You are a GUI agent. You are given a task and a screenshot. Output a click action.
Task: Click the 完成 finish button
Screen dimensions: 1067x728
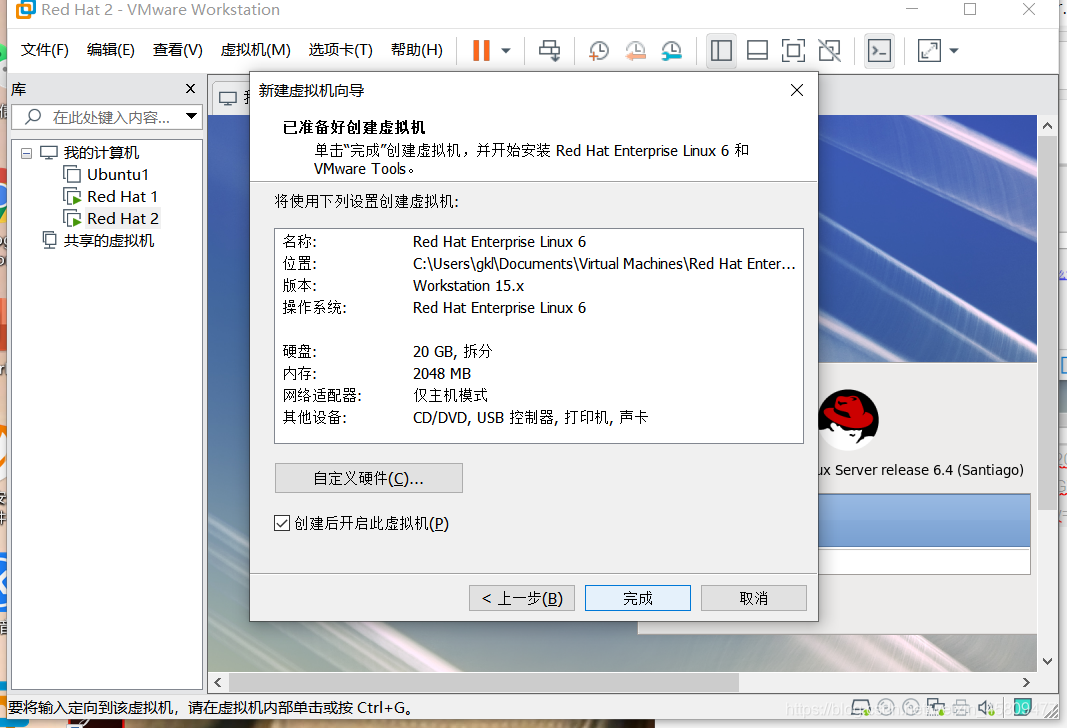[638, 598]
